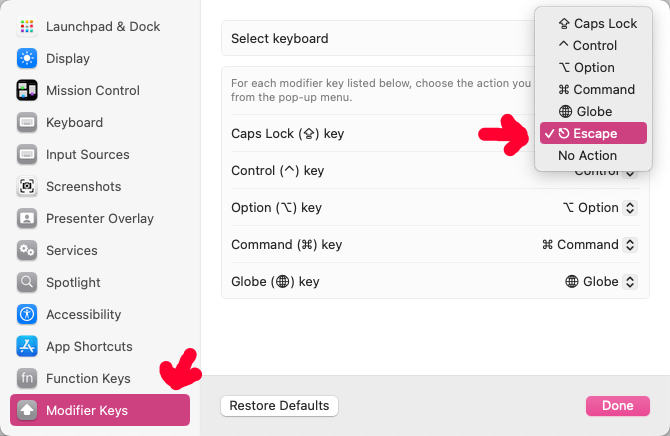
Task: Click the App Shortcuts icon
Action: click(x=27, y=346)
